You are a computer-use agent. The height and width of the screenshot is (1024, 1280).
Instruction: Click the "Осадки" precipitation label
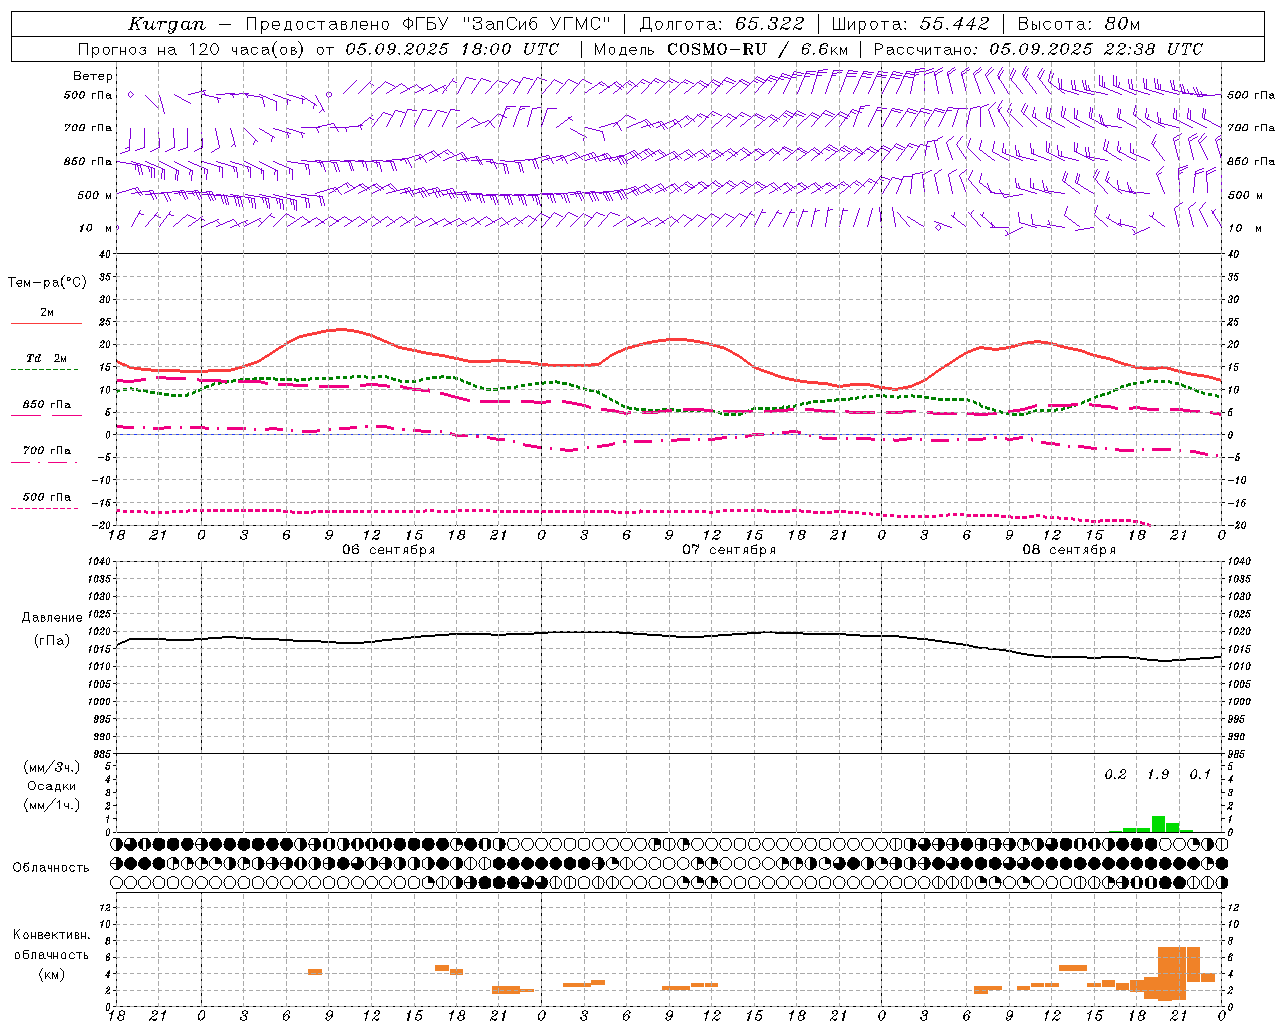point(52,786)
